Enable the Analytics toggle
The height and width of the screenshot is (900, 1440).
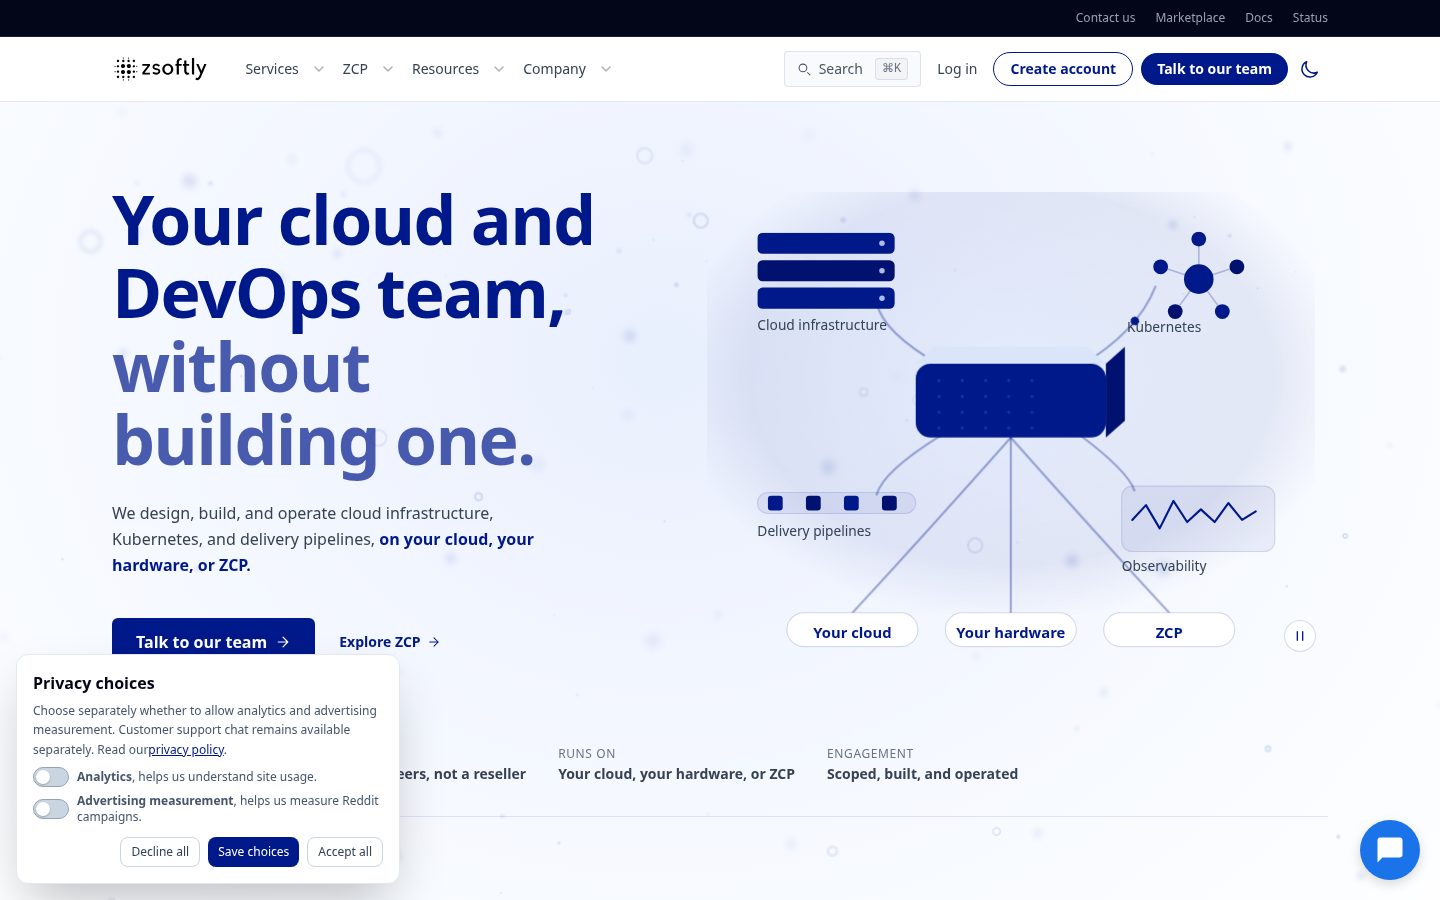click(51, 777)
